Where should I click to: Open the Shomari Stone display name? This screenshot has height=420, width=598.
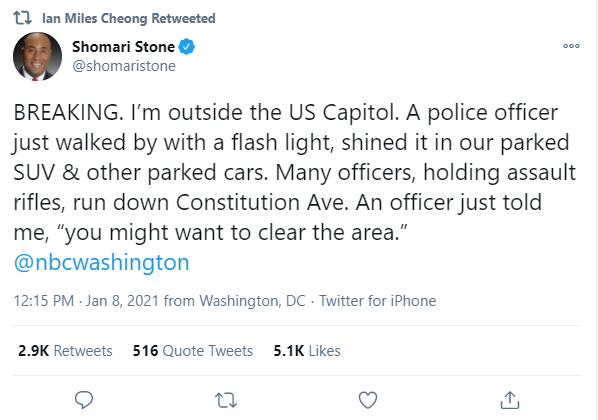point(123,47)
